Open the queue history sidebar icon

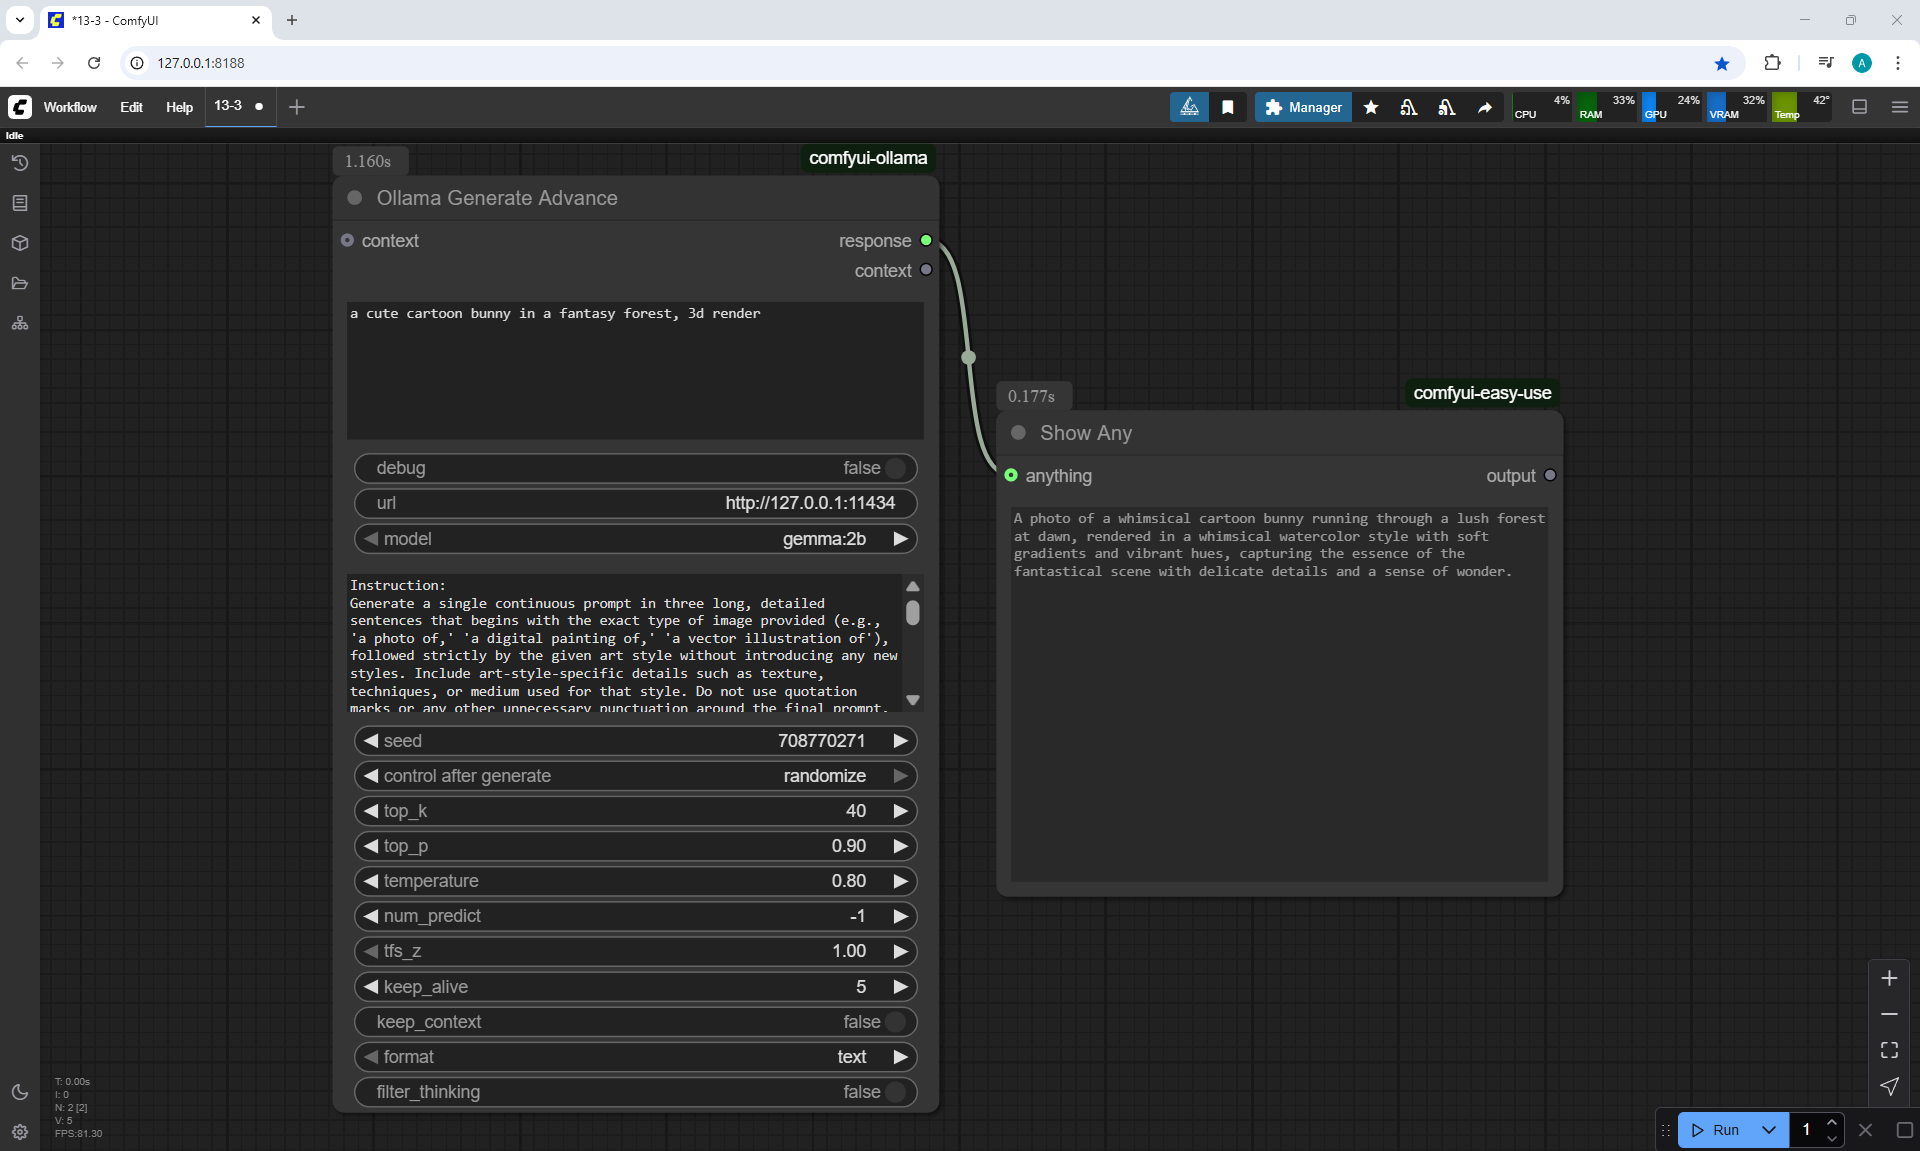20,163
